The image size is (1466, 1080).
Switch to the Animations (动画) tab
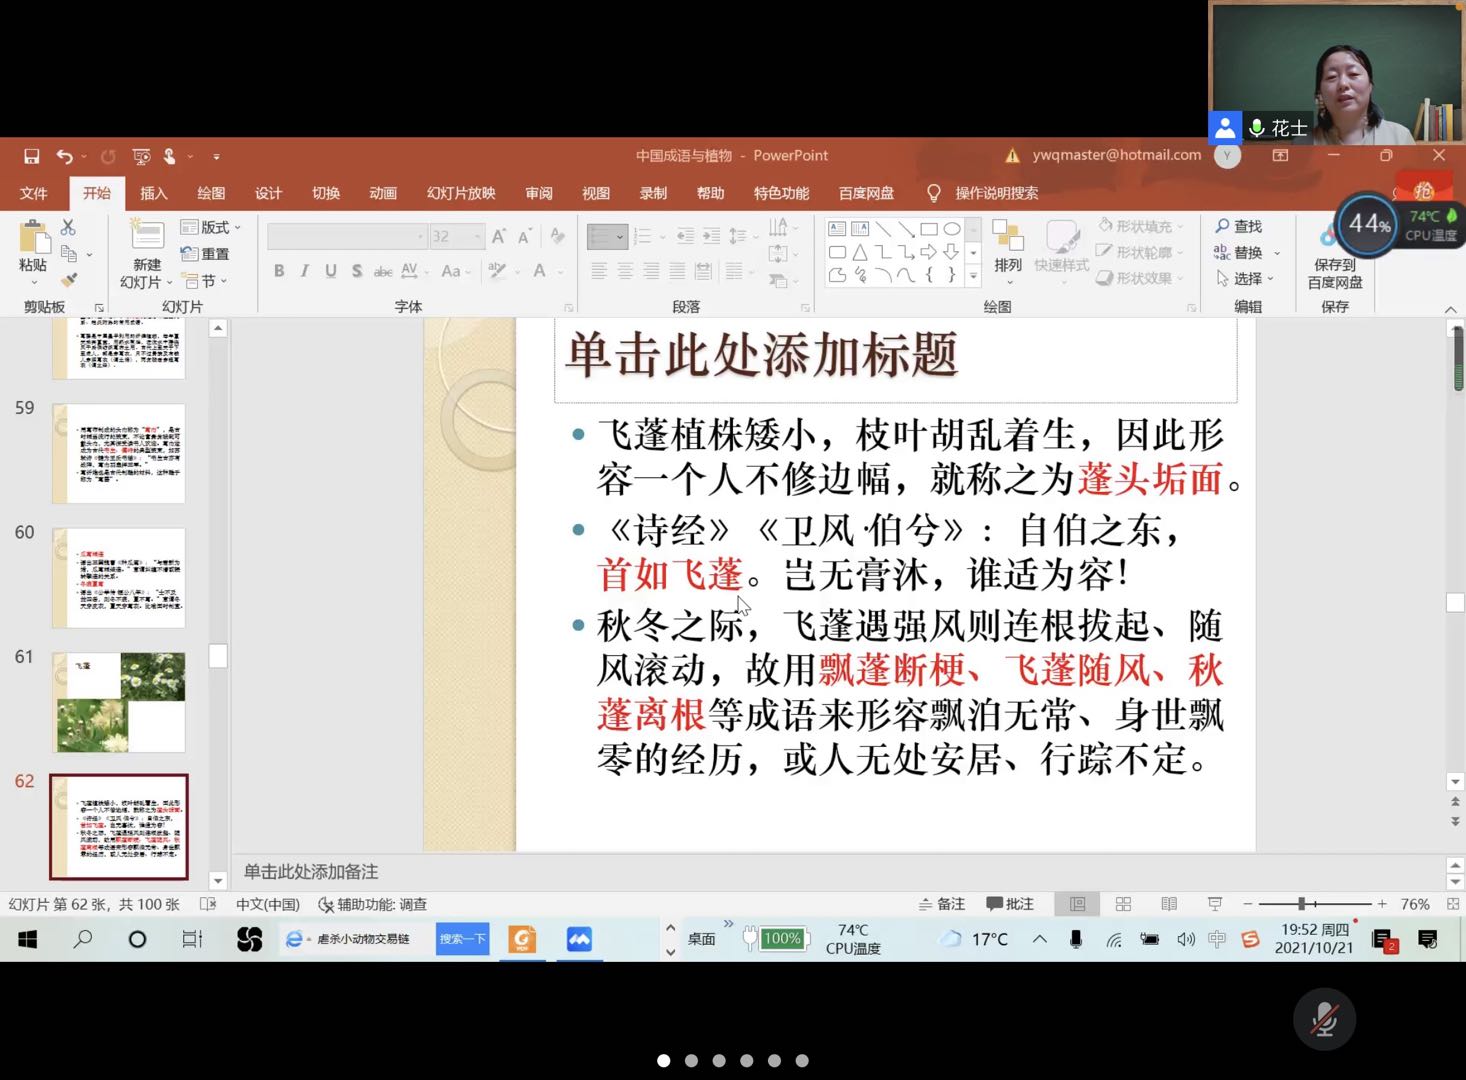point(383,193)
